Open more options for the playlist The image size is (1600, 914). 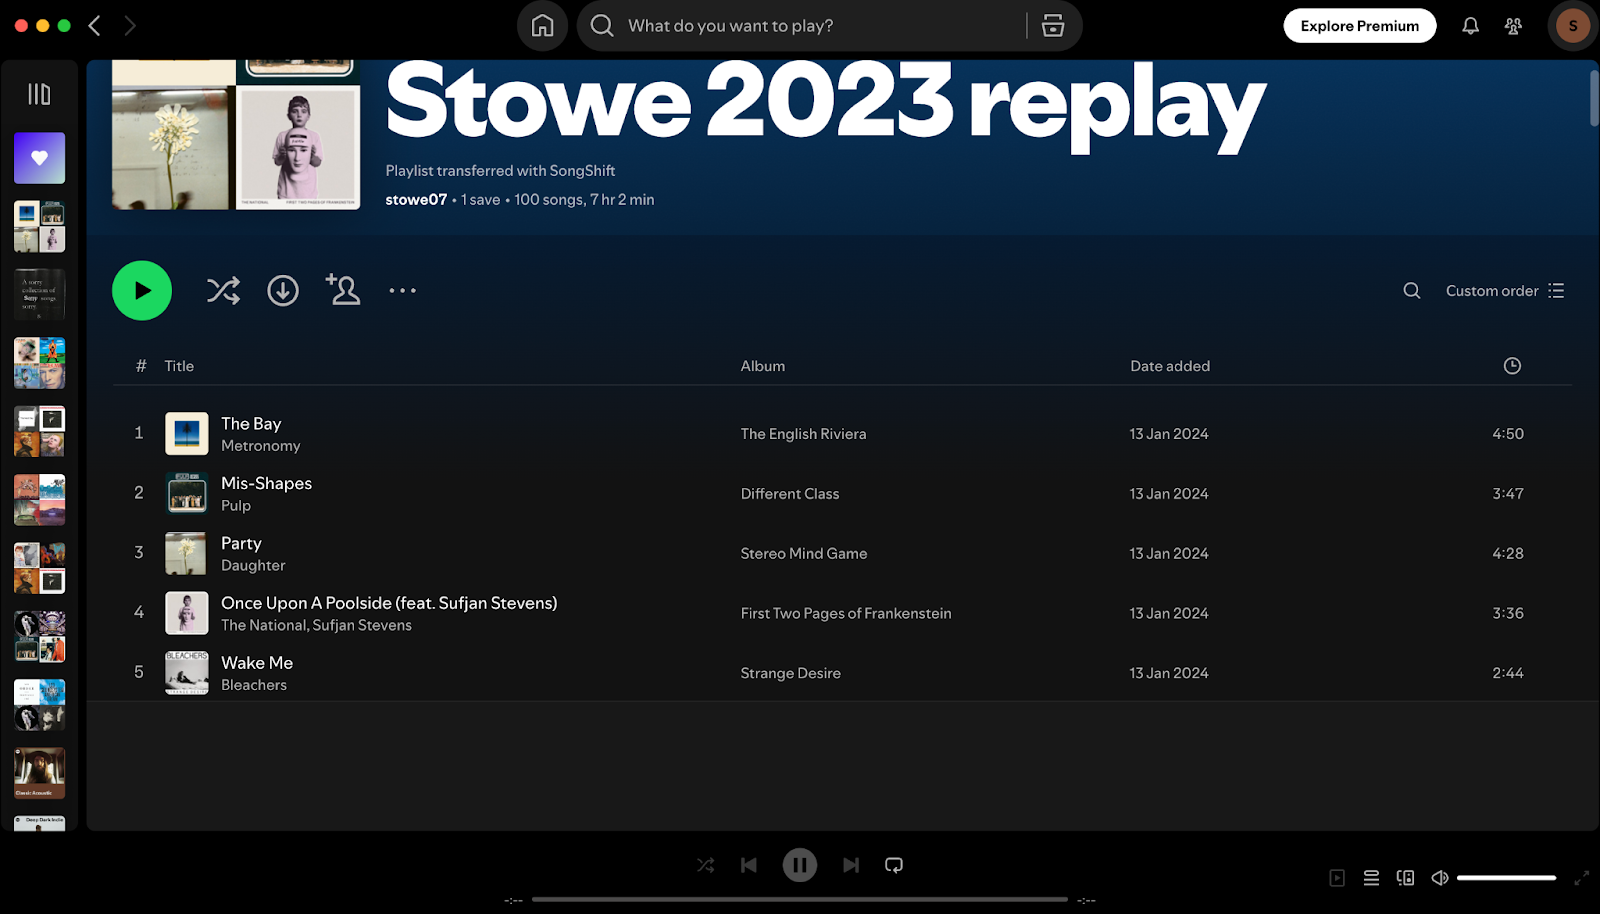[401, 290]
